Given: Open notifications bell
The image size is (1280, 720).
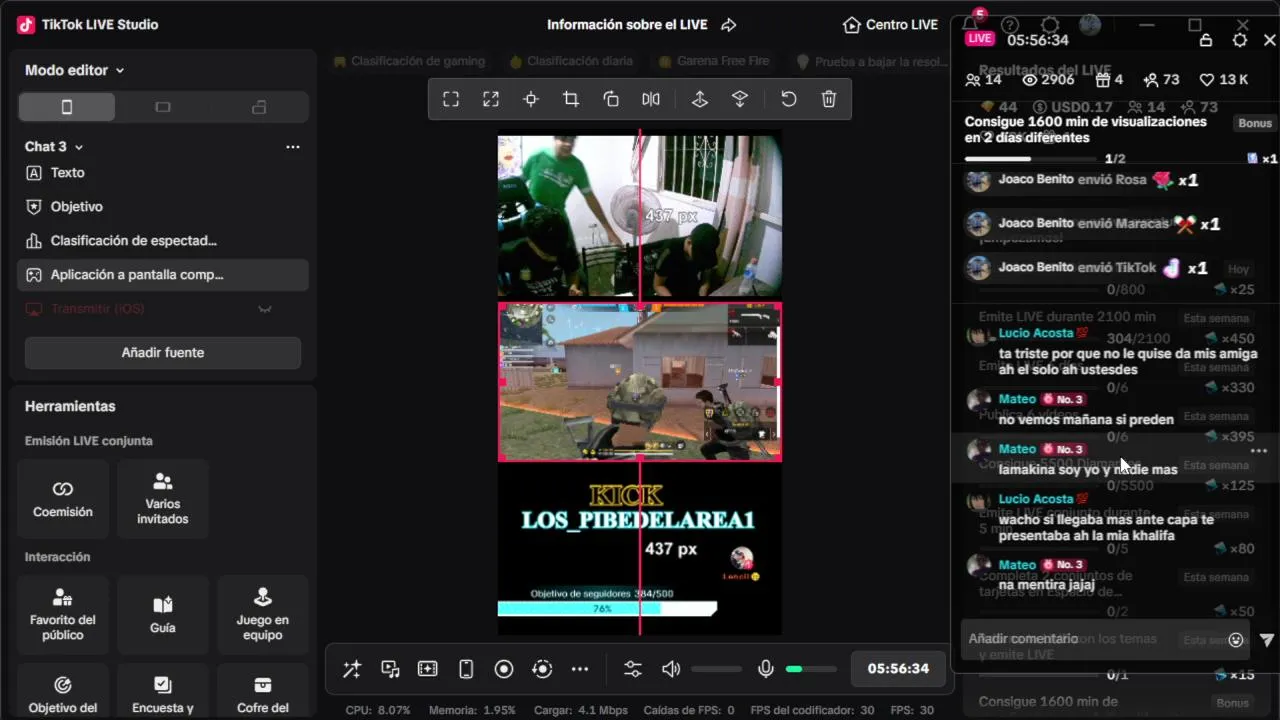Looking at the screenshot, I should coord(969,24).
